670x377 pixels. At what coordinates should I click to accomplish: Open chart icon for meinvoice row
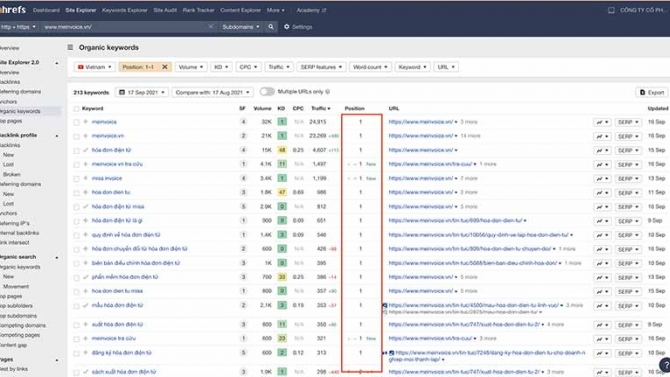(x=602, y=122)
